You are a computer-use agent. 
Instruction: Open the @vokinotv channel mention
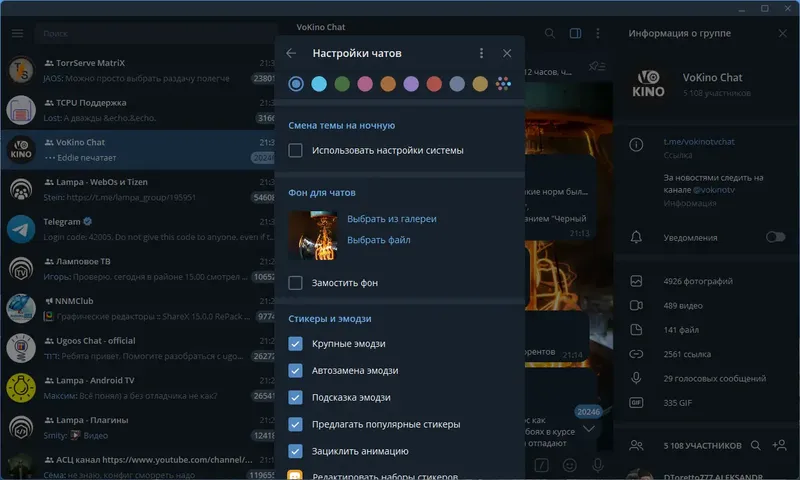pyautogui.click(x=714, y=190)
